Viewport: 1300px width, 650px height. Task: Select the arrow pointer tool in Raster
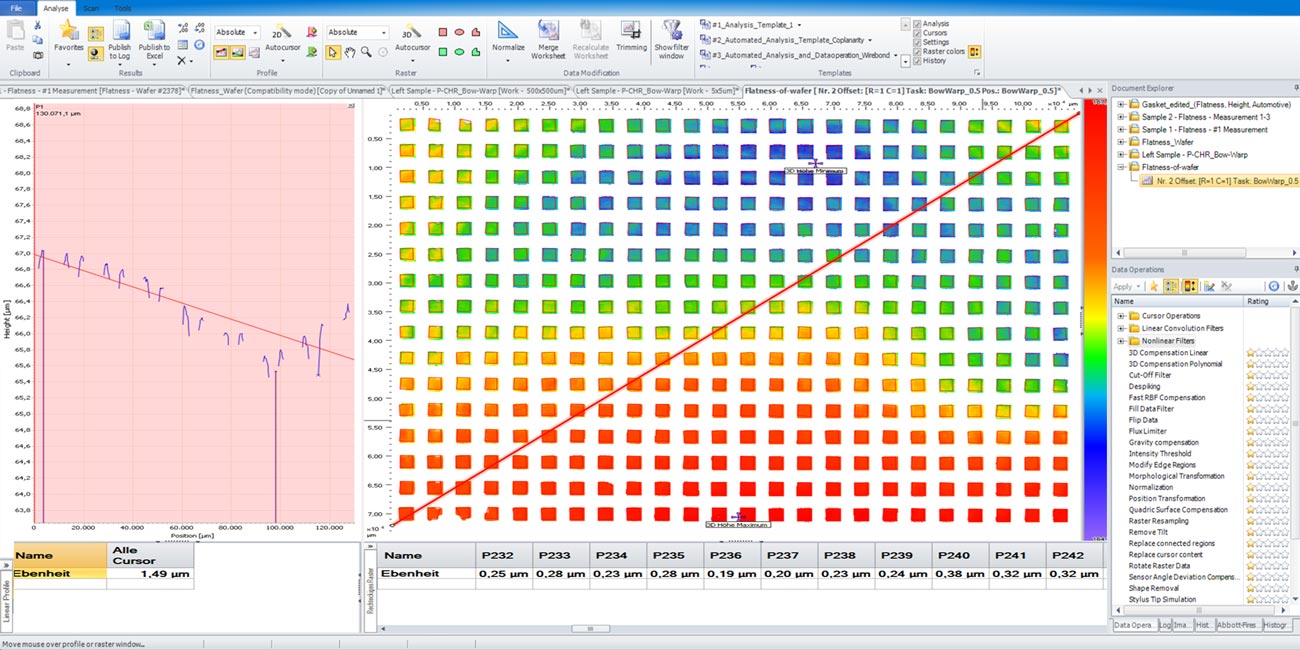click(333, 52)
